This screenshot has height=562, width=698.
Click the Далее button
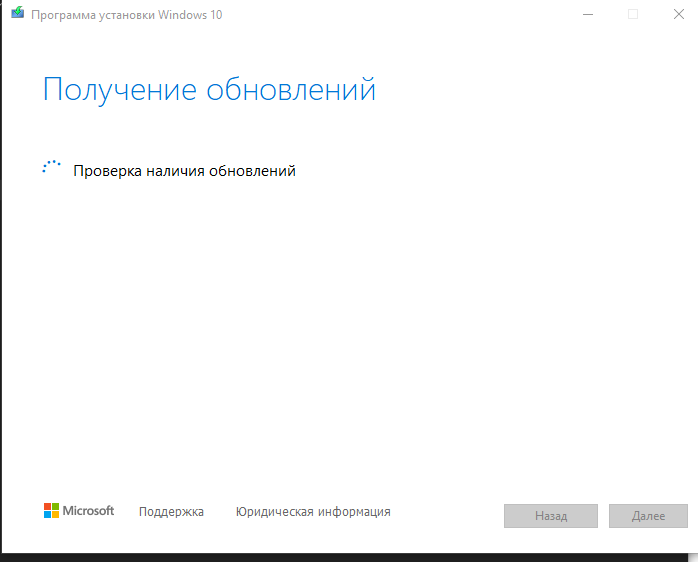click(648, 516)
